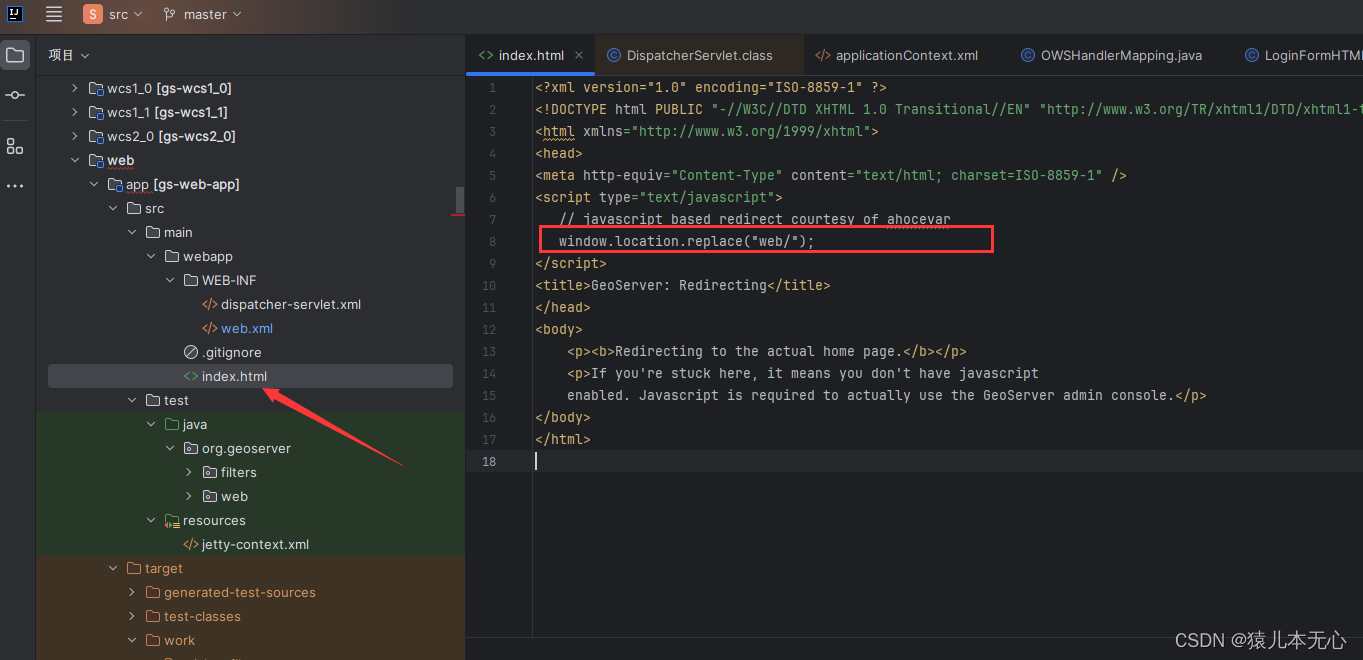Click the java test source folder icon
This screenshot has width=1363, height=660.
pos(172,424)
